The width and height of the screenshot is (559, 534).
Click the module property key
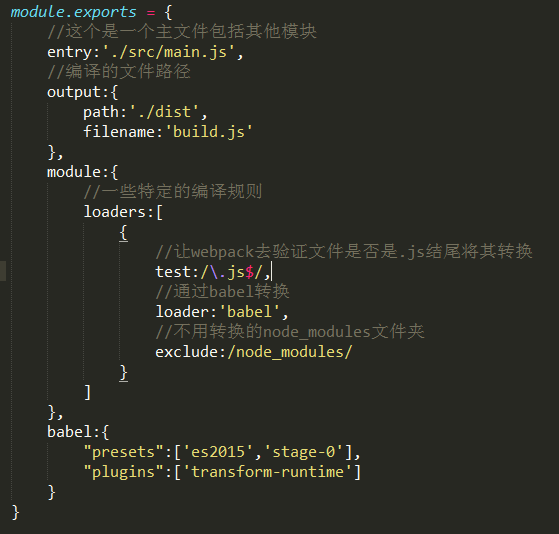coord(74,172)
